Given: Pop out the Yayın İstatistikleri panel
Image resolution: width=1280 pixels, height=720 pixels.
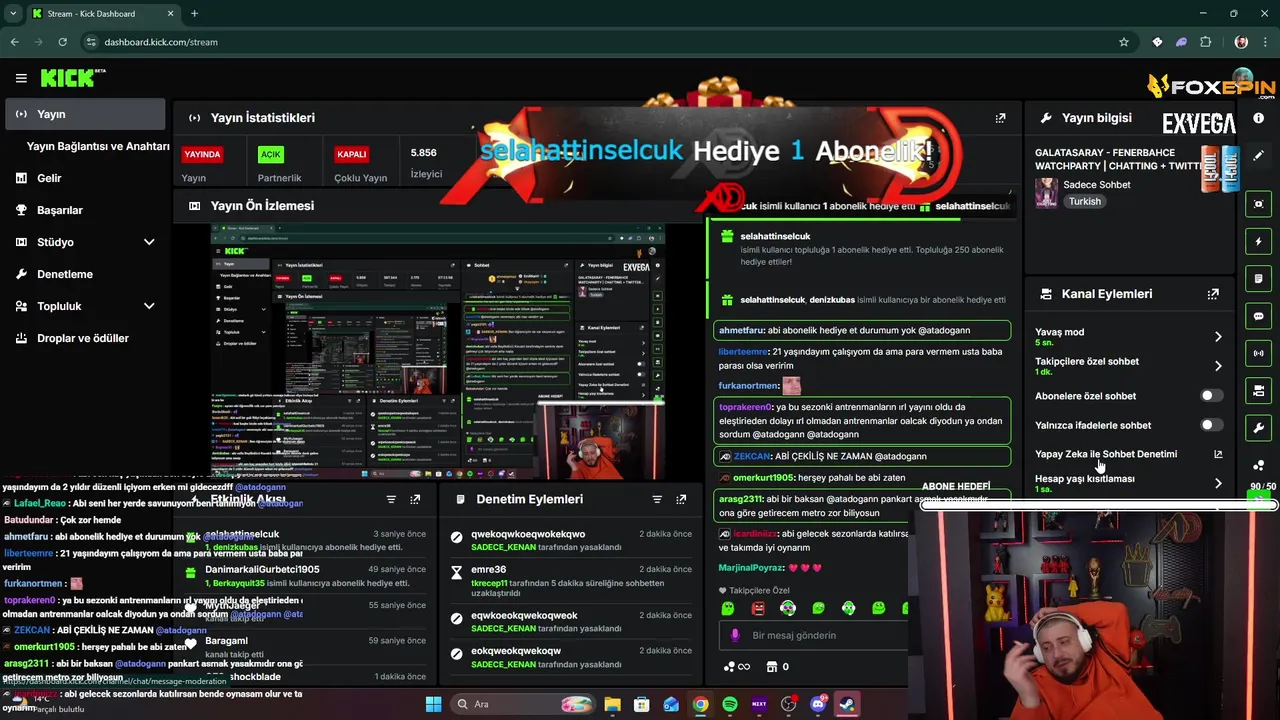Looking at the screenshot, I should 1000,118.
